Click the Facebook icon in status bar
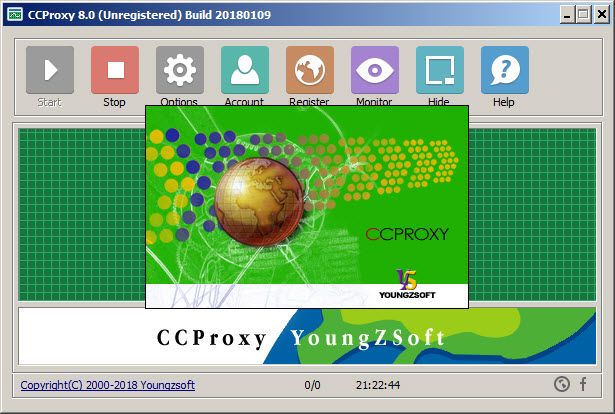This screenshot has height=414, width=615. tap(583, 384)
